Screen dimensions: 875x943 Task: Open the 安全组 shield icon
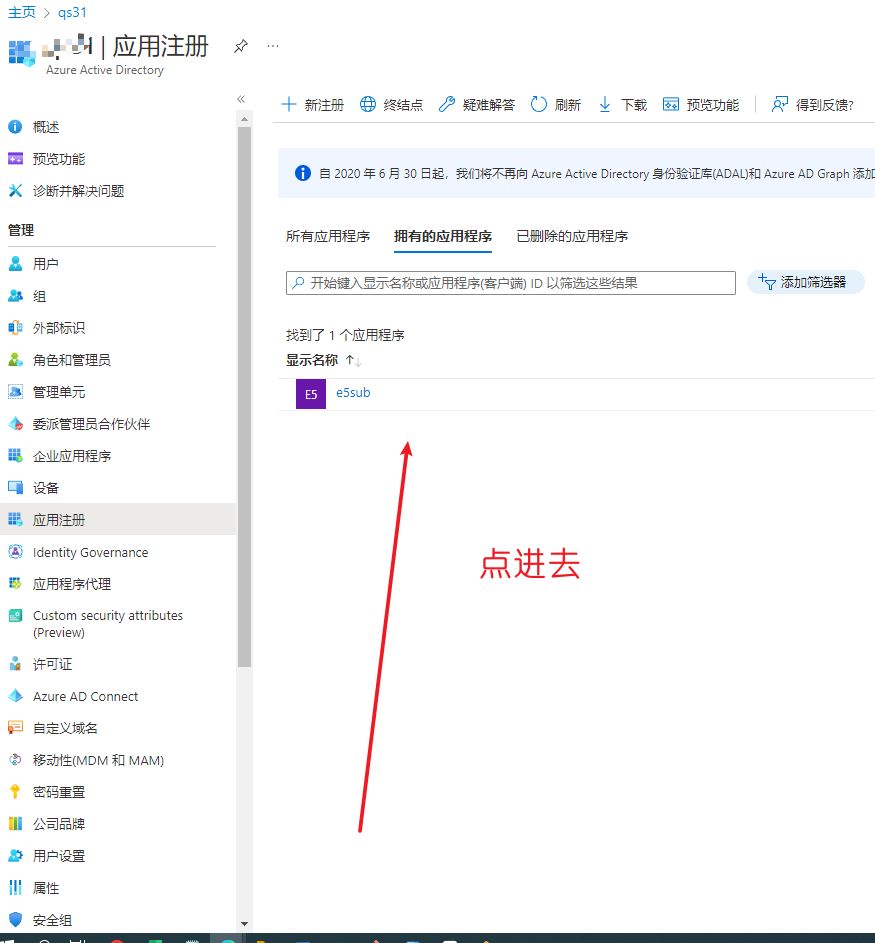tap(15, 920)
